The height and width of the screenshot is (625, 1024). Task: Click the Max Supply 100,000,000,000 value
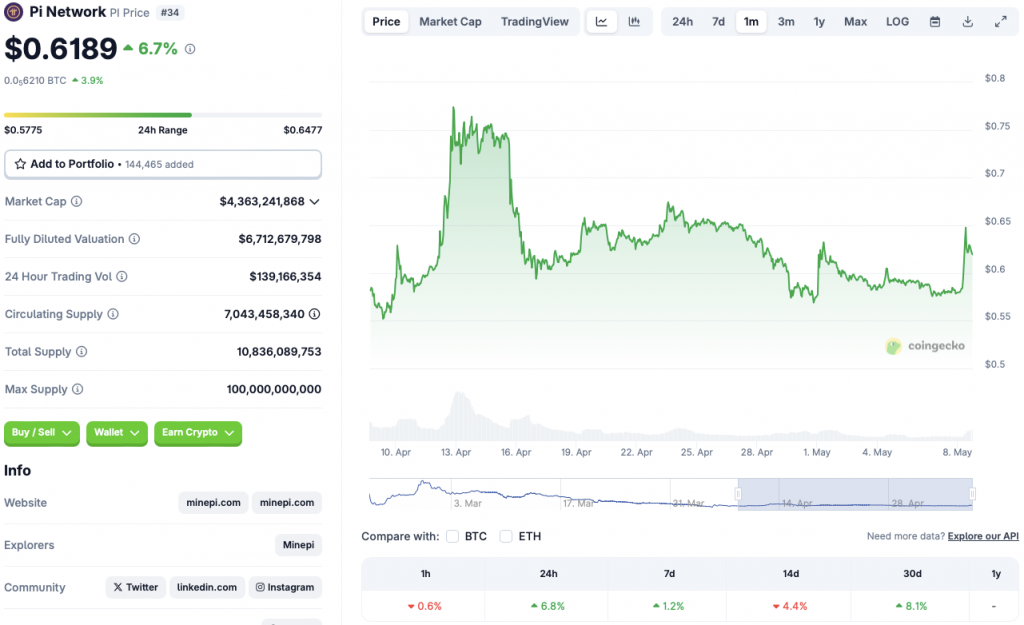coord(274,389)
